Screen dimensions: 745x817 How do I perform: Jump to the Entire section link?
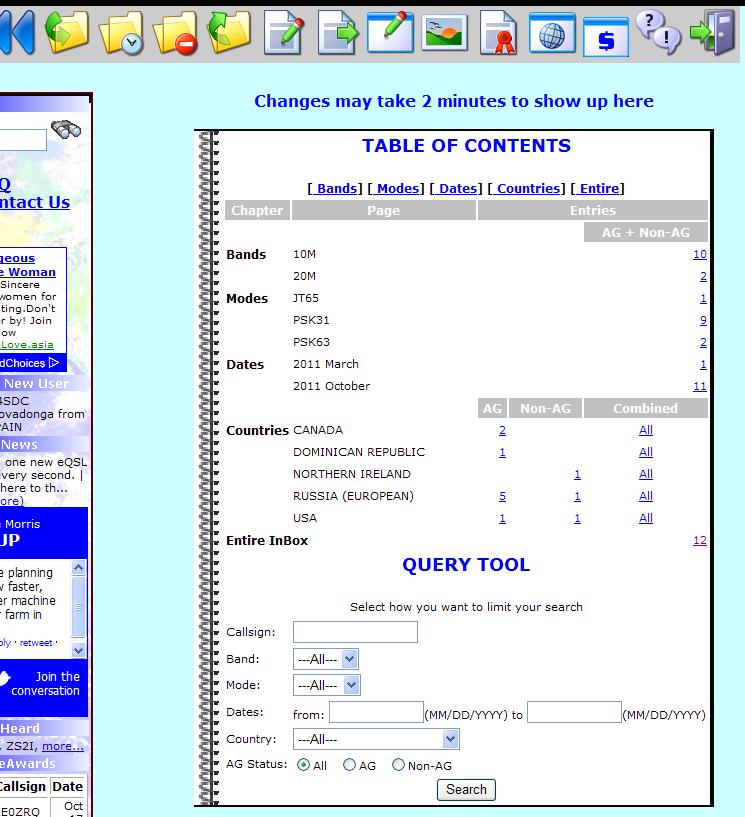[x=599, y=188]
